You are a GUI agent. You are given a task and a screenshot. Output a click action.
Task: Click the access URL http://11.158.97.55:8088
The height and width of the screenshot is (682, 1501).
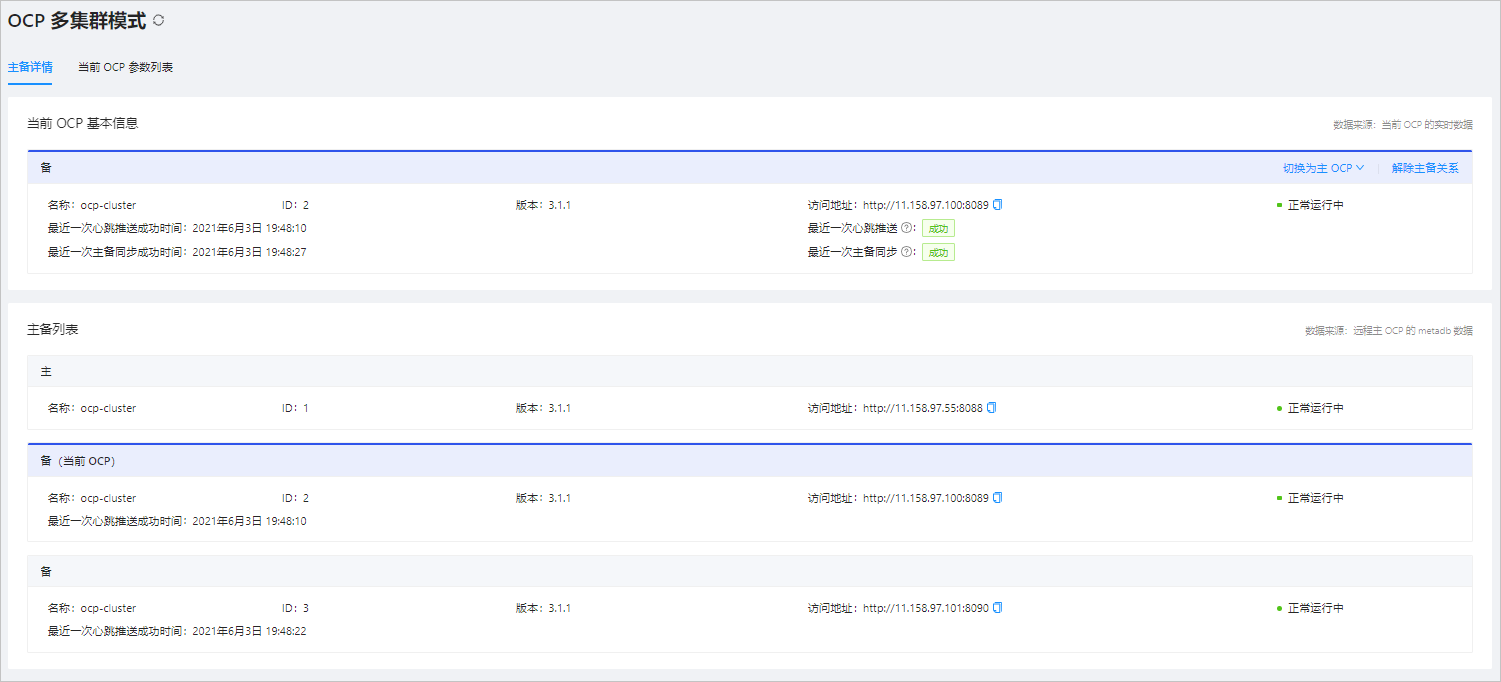(x=923, y=408)
